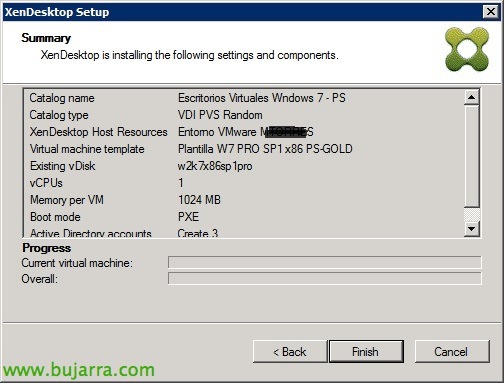Click the XenDesktop Setup title bar text

(x=57, y=12)
